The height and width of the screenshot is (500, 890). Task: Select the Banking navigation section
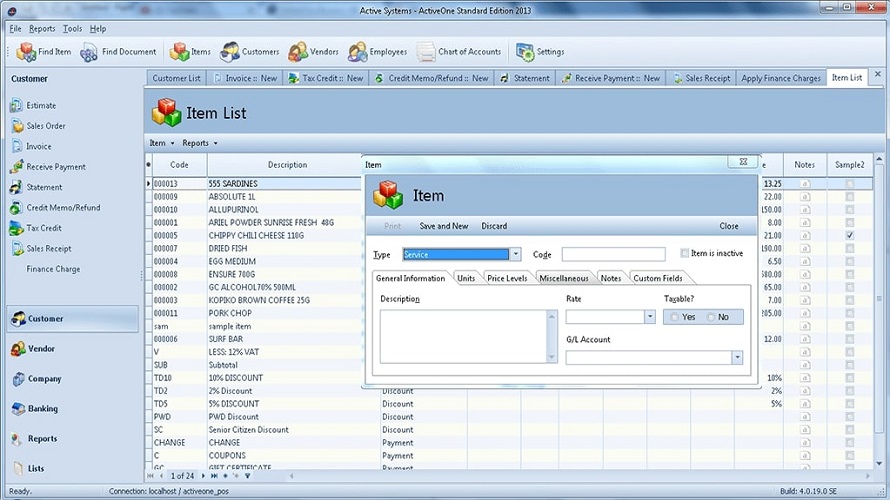point(73,409)
